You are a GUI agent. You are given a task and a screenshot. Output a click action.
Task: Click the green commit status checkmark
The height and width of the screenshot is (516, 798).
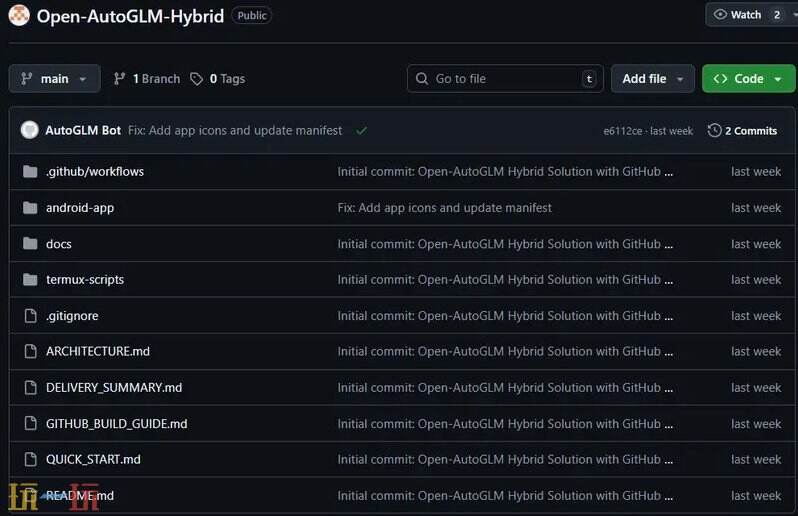(361, 130)
